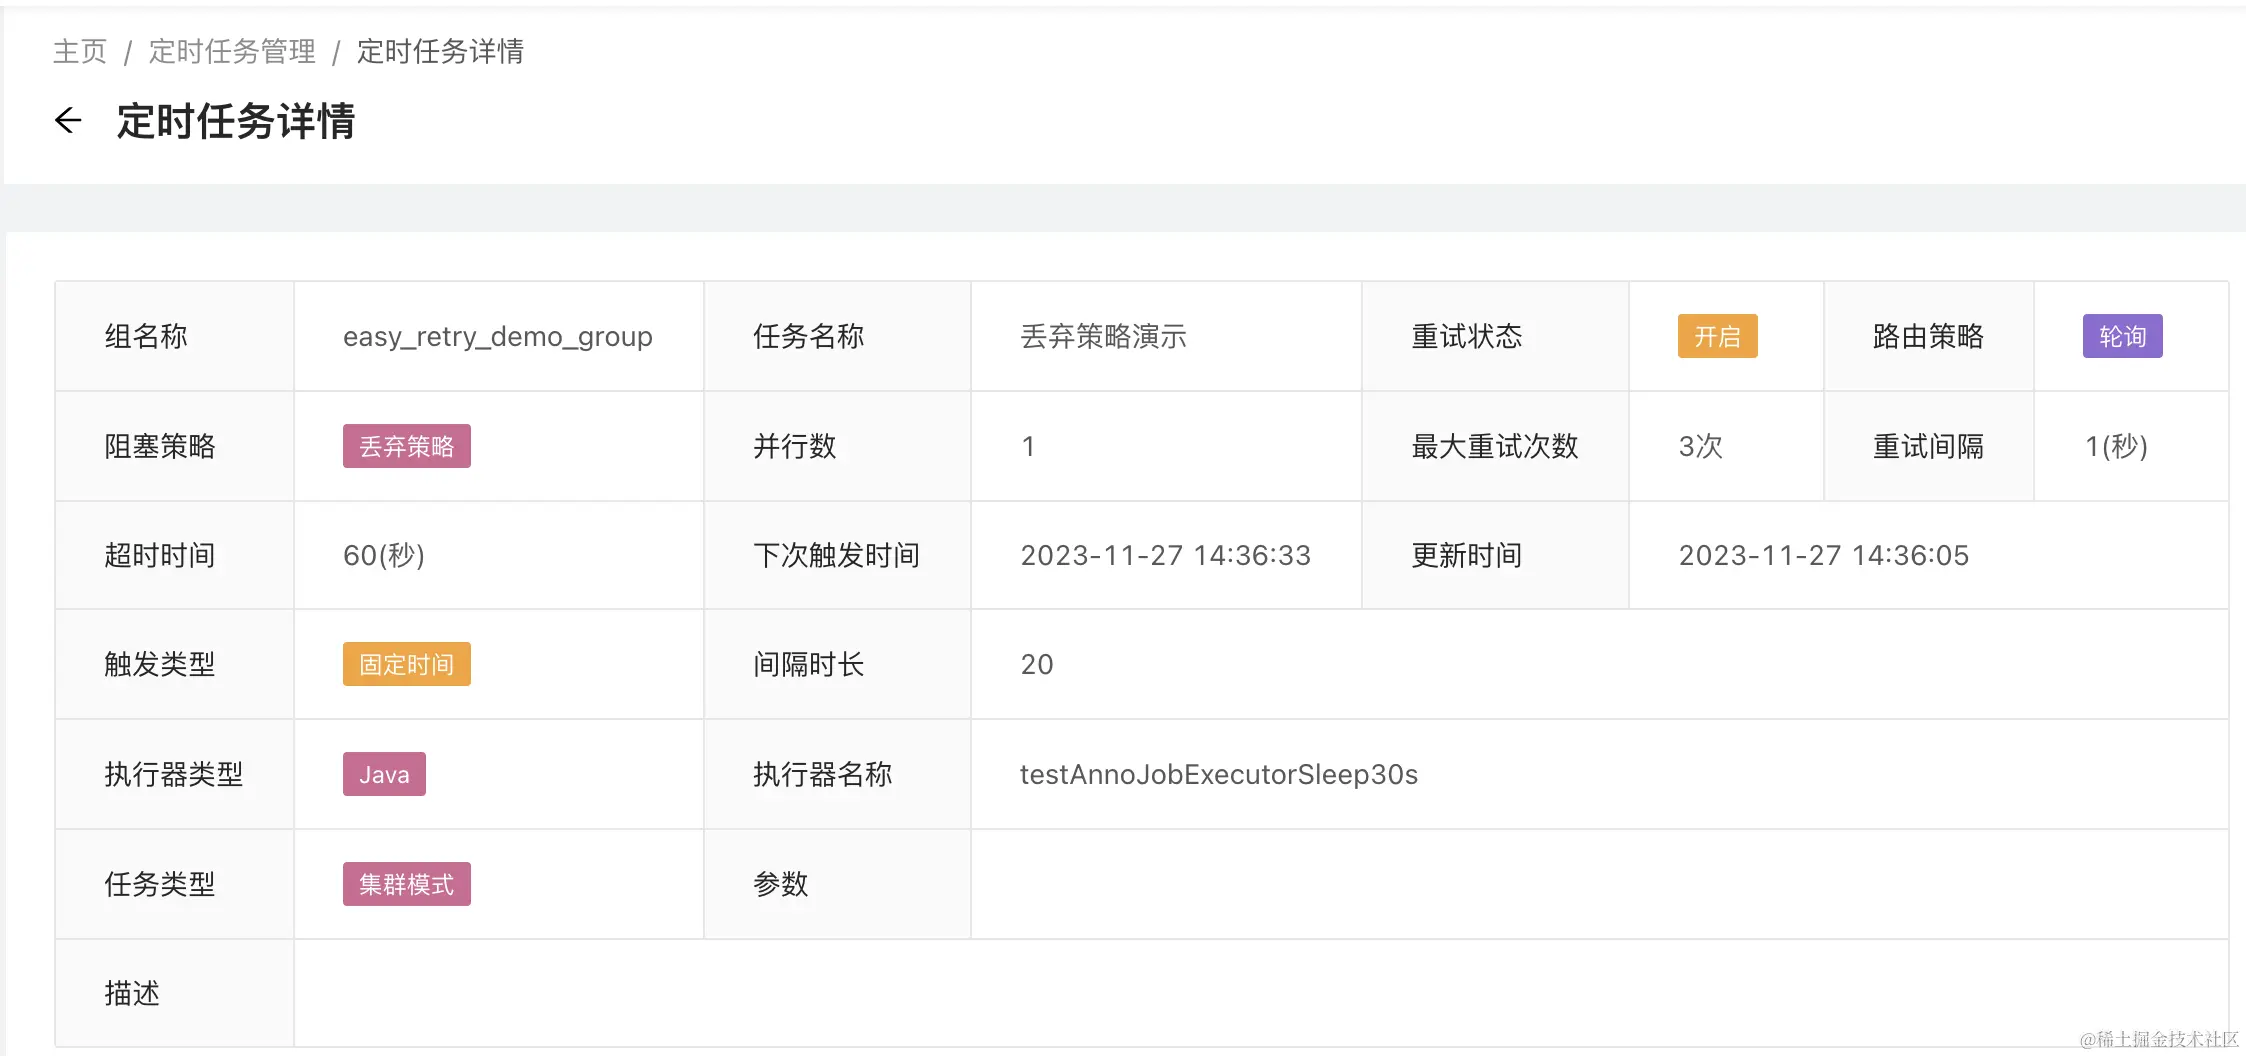Click the 最大重试次数 label cell

coord(1495,446)
